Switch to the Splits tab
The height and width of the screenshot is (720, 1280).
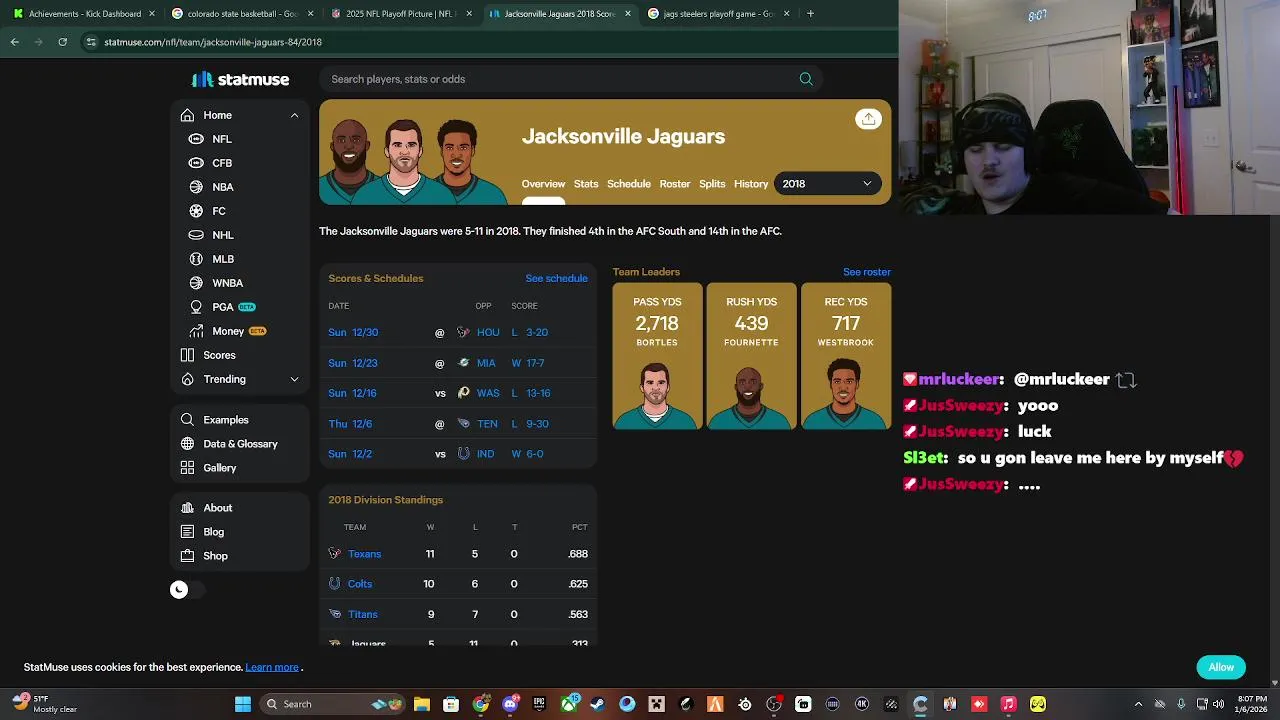point(712,184)
